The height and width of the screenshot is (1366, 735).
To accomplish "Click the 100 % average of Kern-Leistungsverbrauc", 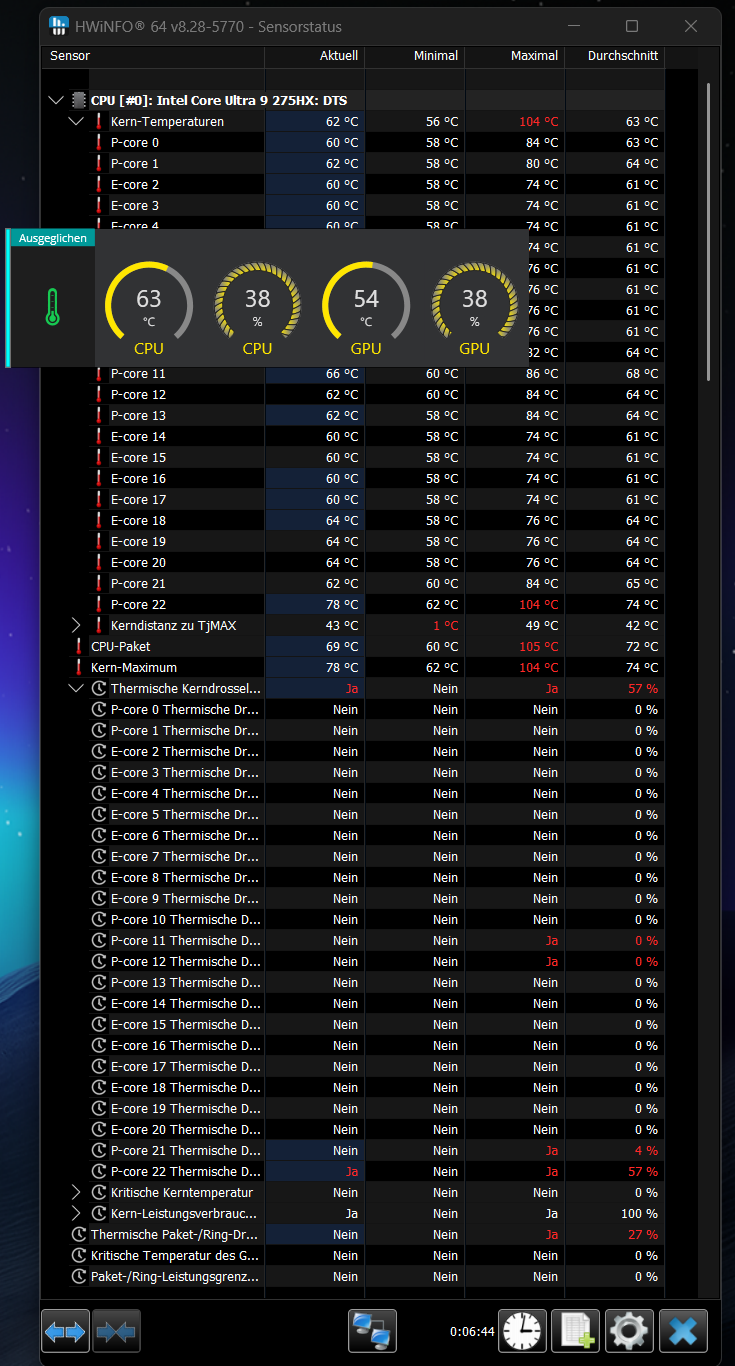I will [638, 1213].
